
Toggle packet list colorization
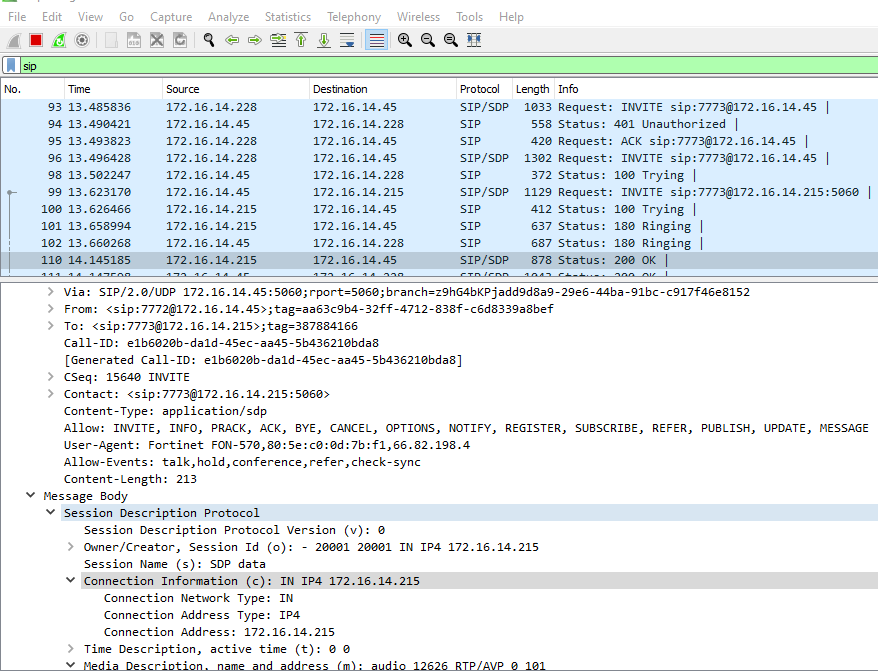coord(376,40)
